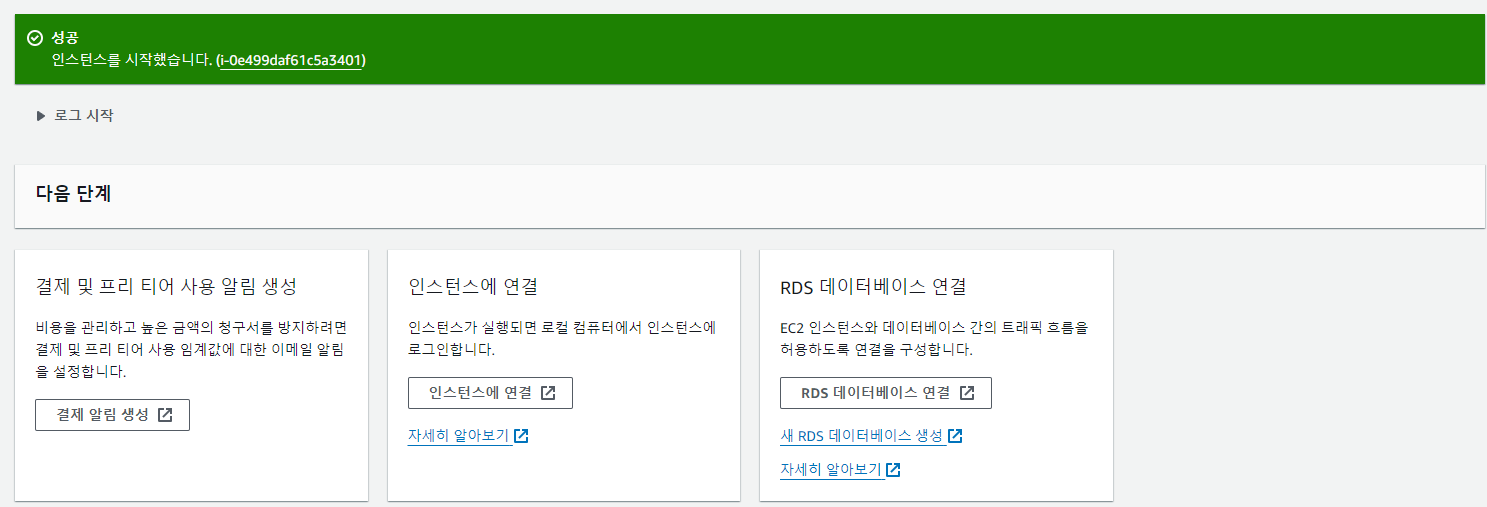
Task: Click the description starting EC2 인스턴스와 데이터베이스
Action: (x=934, y=338)
